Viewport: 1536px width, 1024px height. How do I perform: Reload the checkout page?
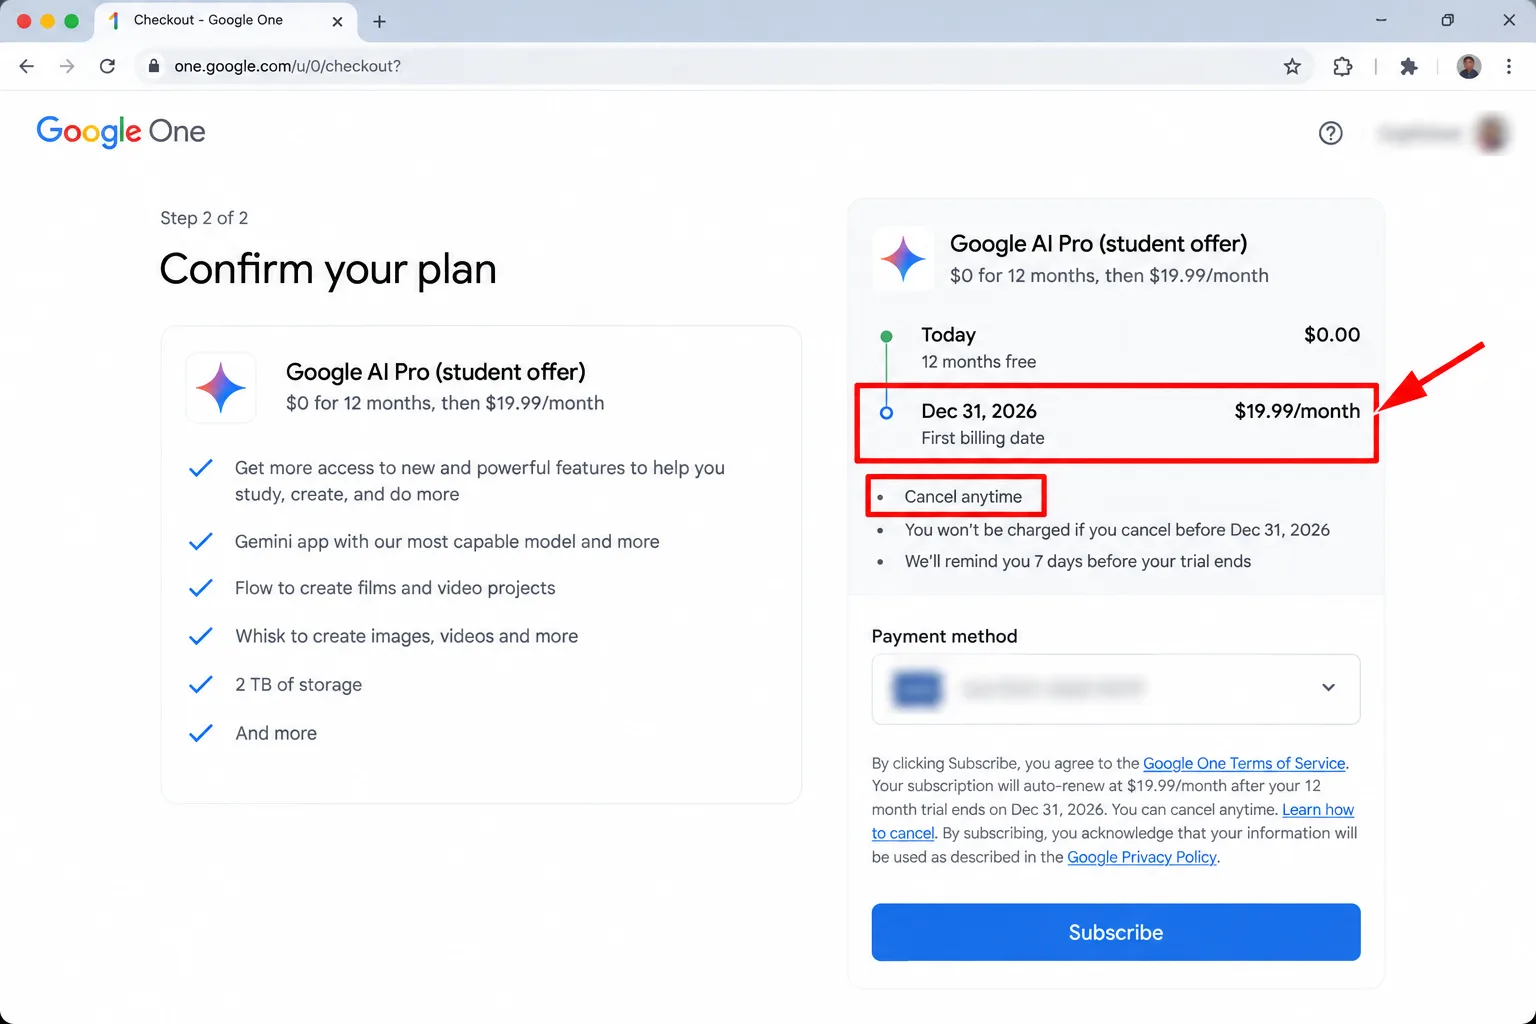click(107, 66)
